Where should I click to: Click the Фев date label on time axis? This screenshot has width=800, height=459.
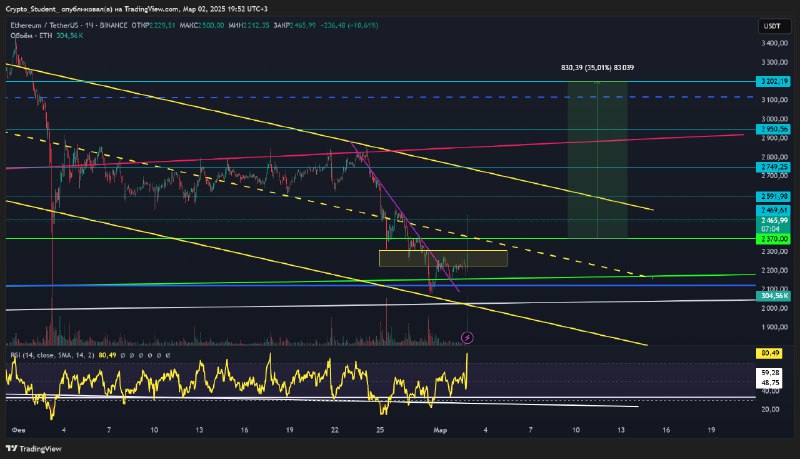click(18, 430)
